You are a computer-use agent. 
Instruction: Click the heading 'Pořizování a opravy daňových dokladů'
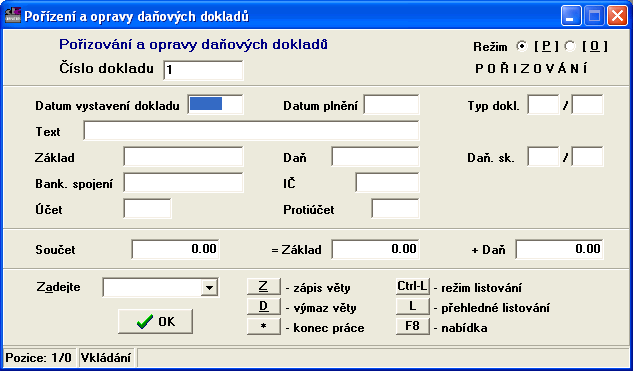[x=193, y=44]
